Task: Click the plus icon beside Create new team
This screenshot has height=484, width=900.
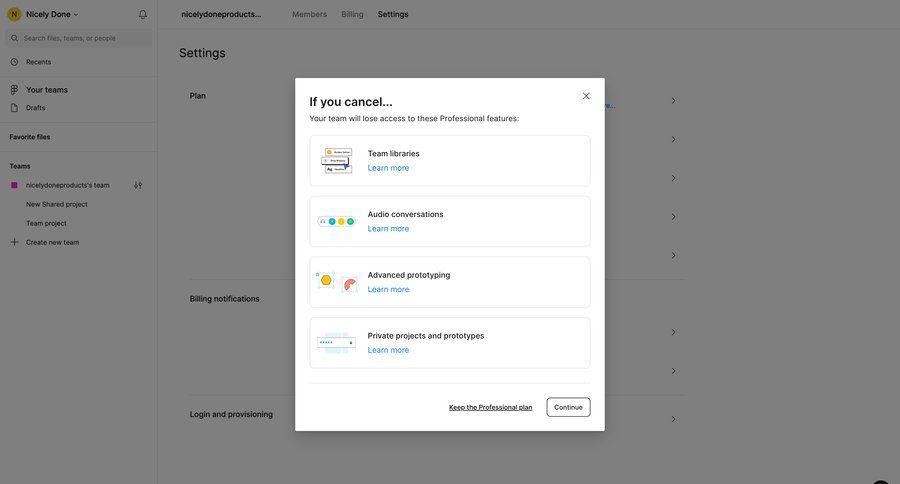Action: pyautogui.click(x=14, y=242)
